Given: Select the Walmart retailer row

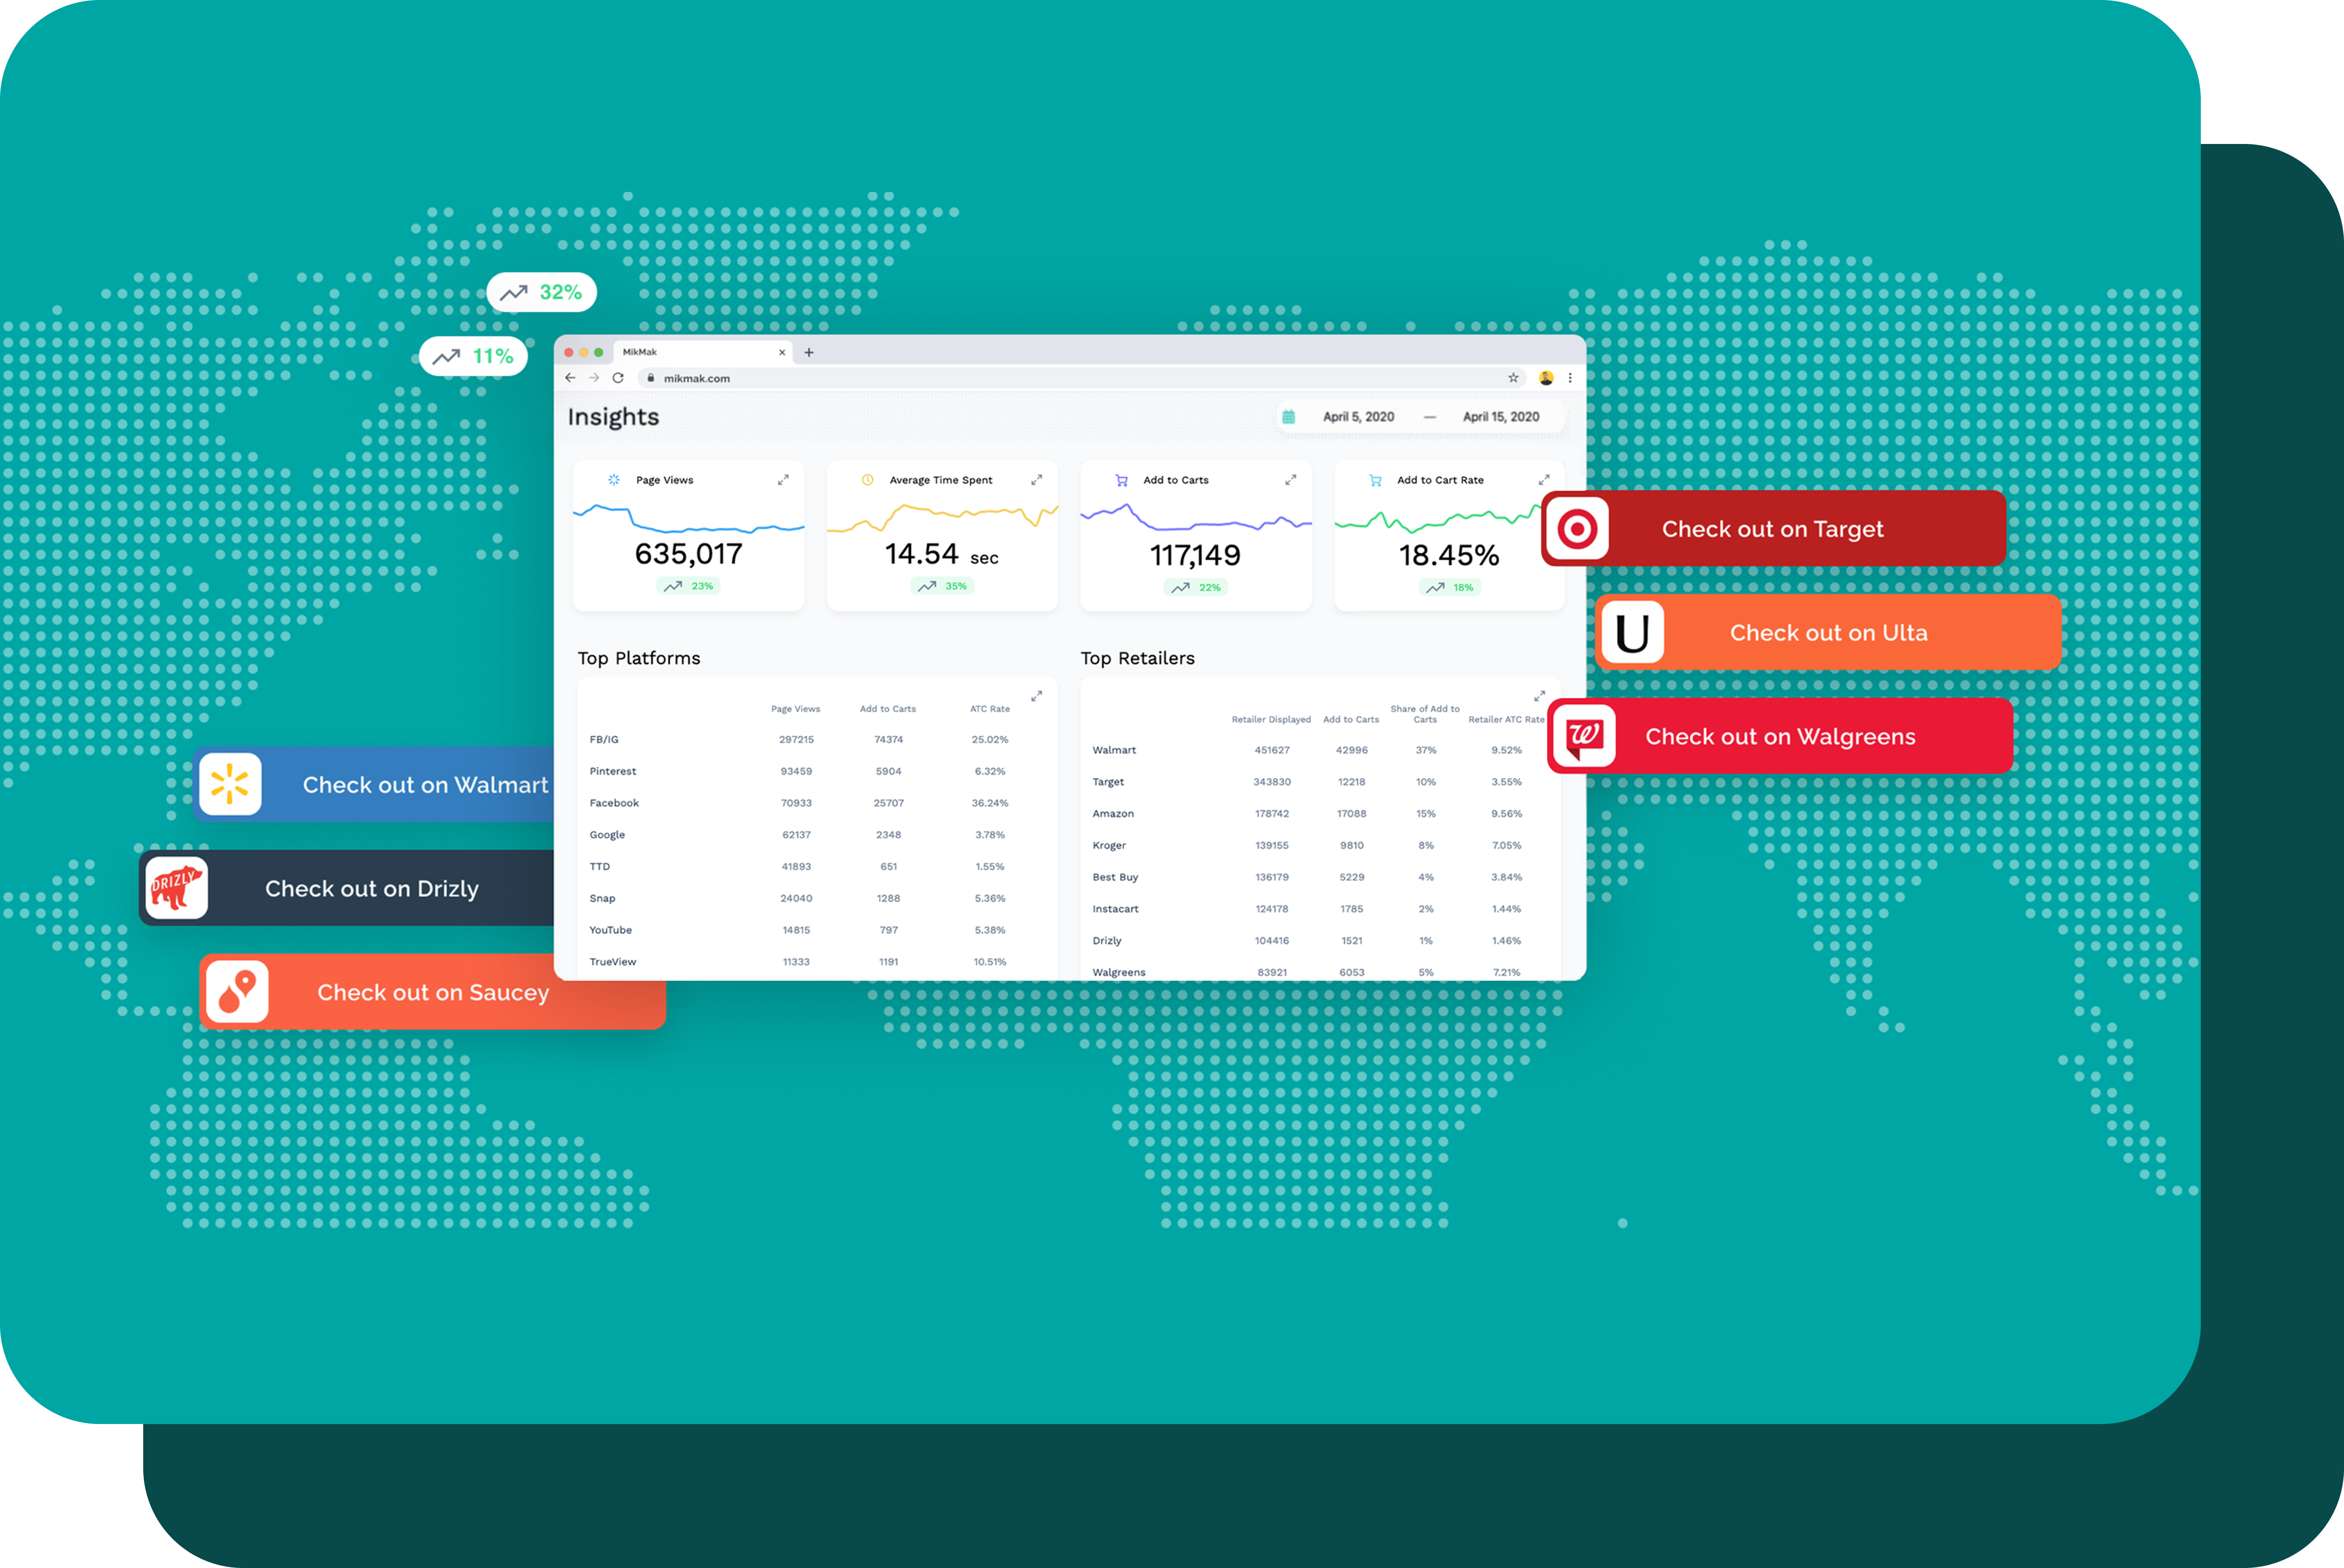Looking at the screenshot, I should point(1320,750).
